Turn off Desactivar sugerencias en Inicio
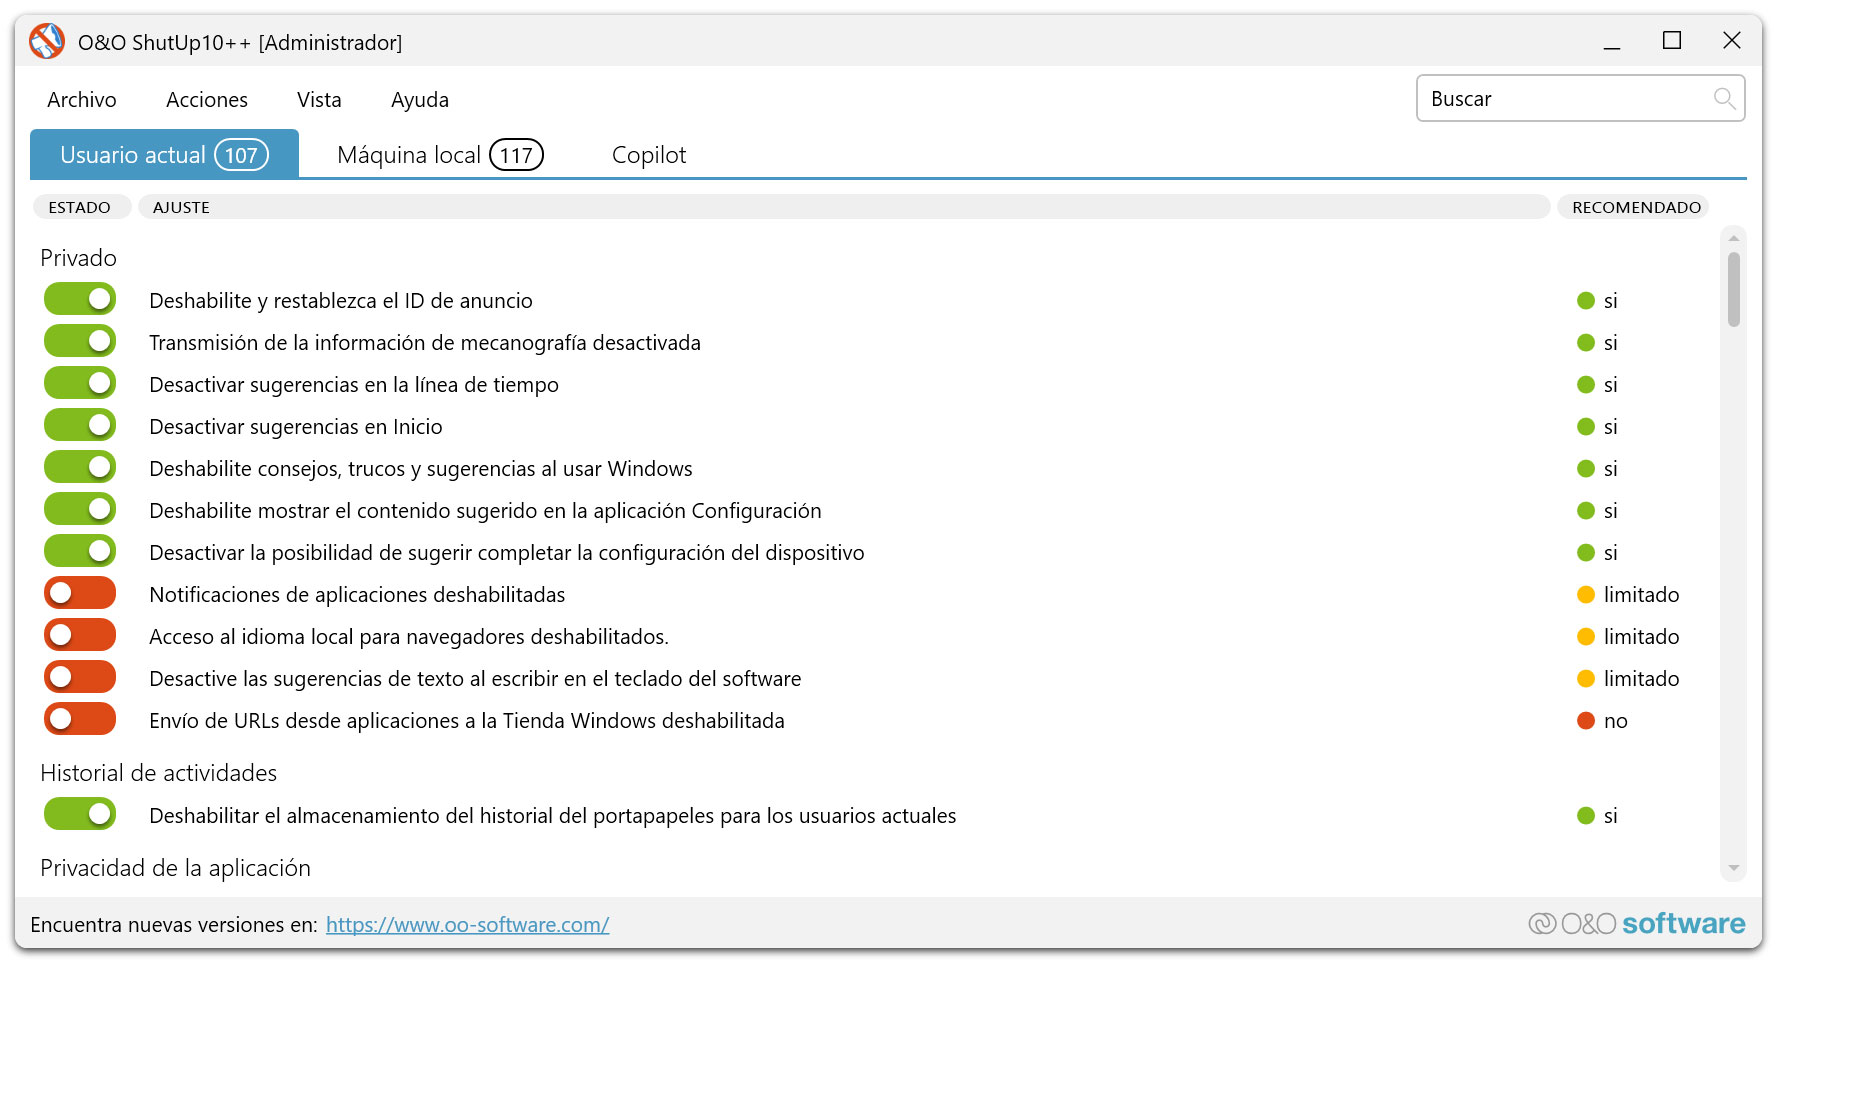 click(79, 424)
